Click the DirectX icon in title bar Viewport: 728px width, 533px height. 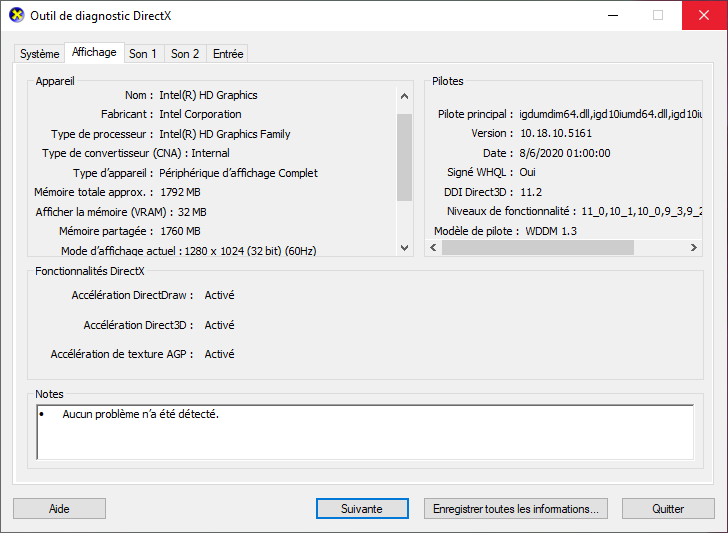point(17,15)
